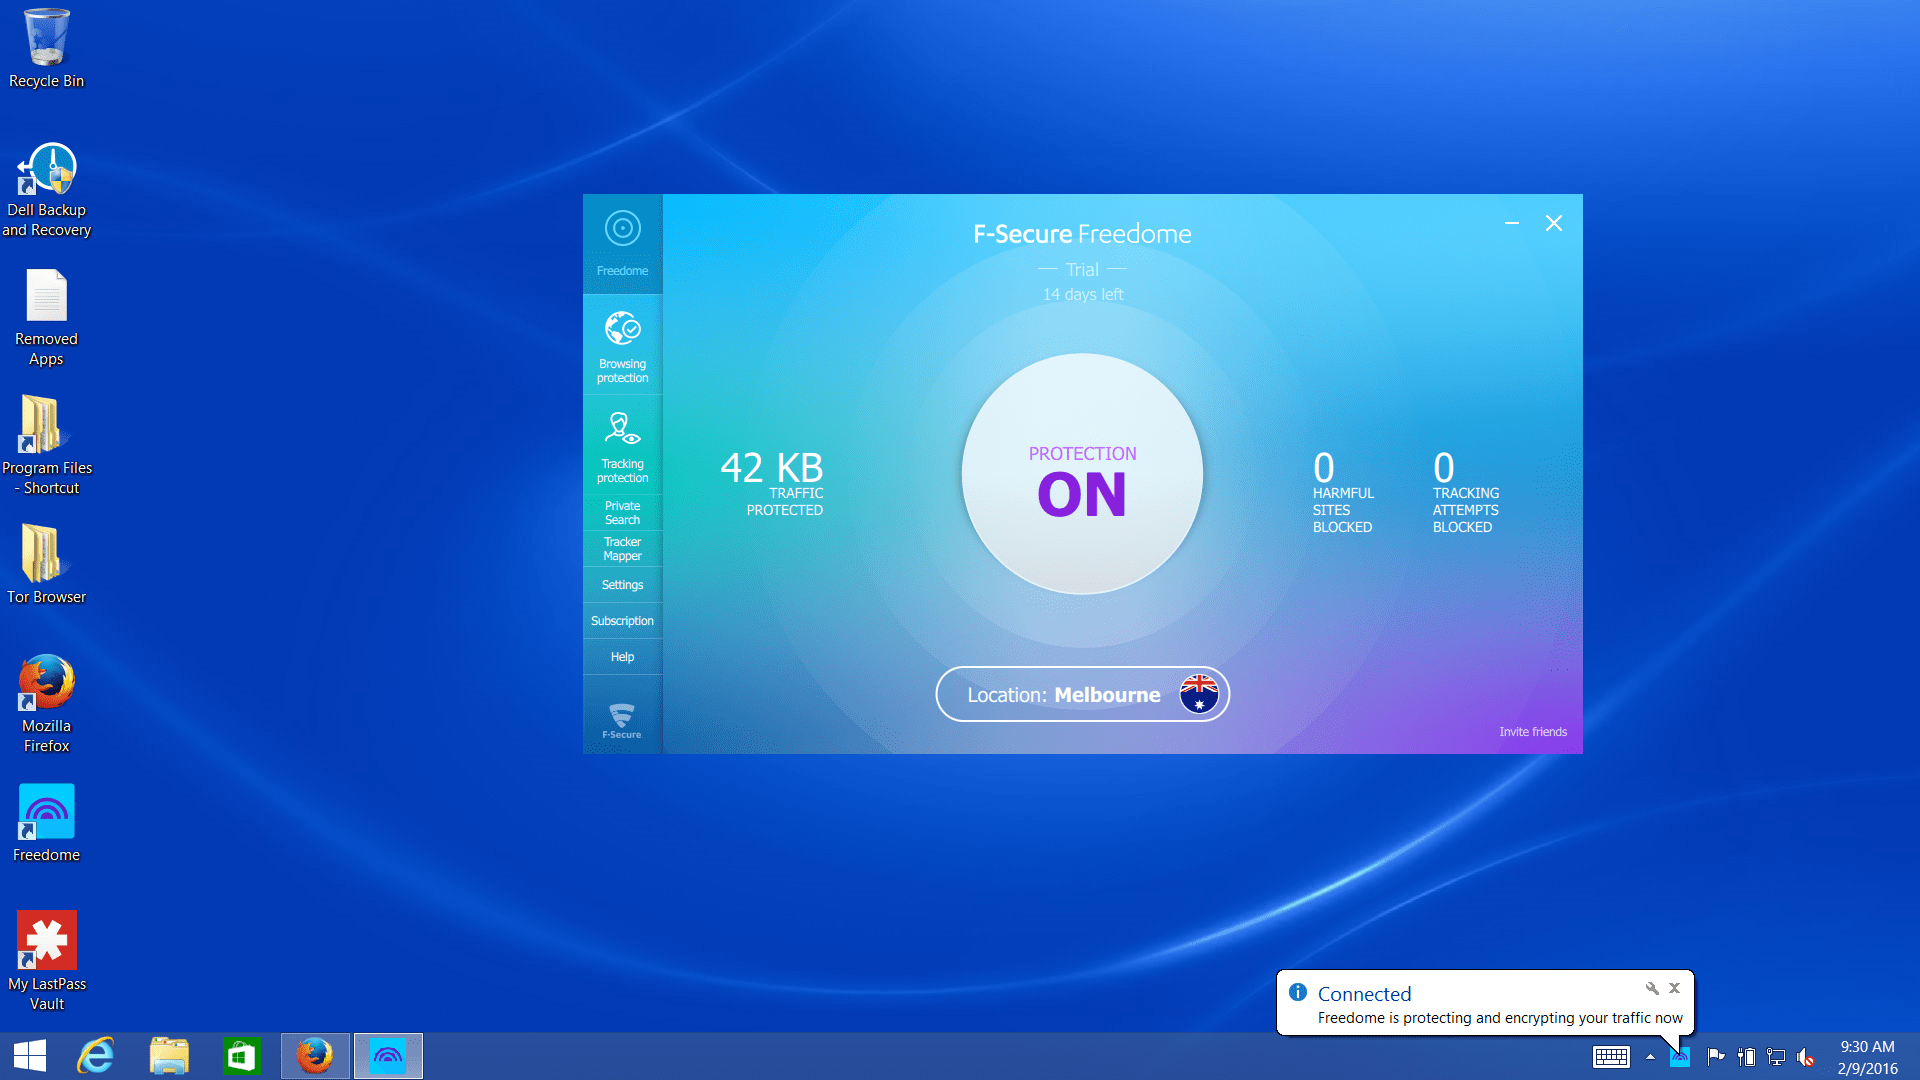
Task: Click the F-Secure logo in sidebar
Action: pyautogui.click(x=621, y=719)
